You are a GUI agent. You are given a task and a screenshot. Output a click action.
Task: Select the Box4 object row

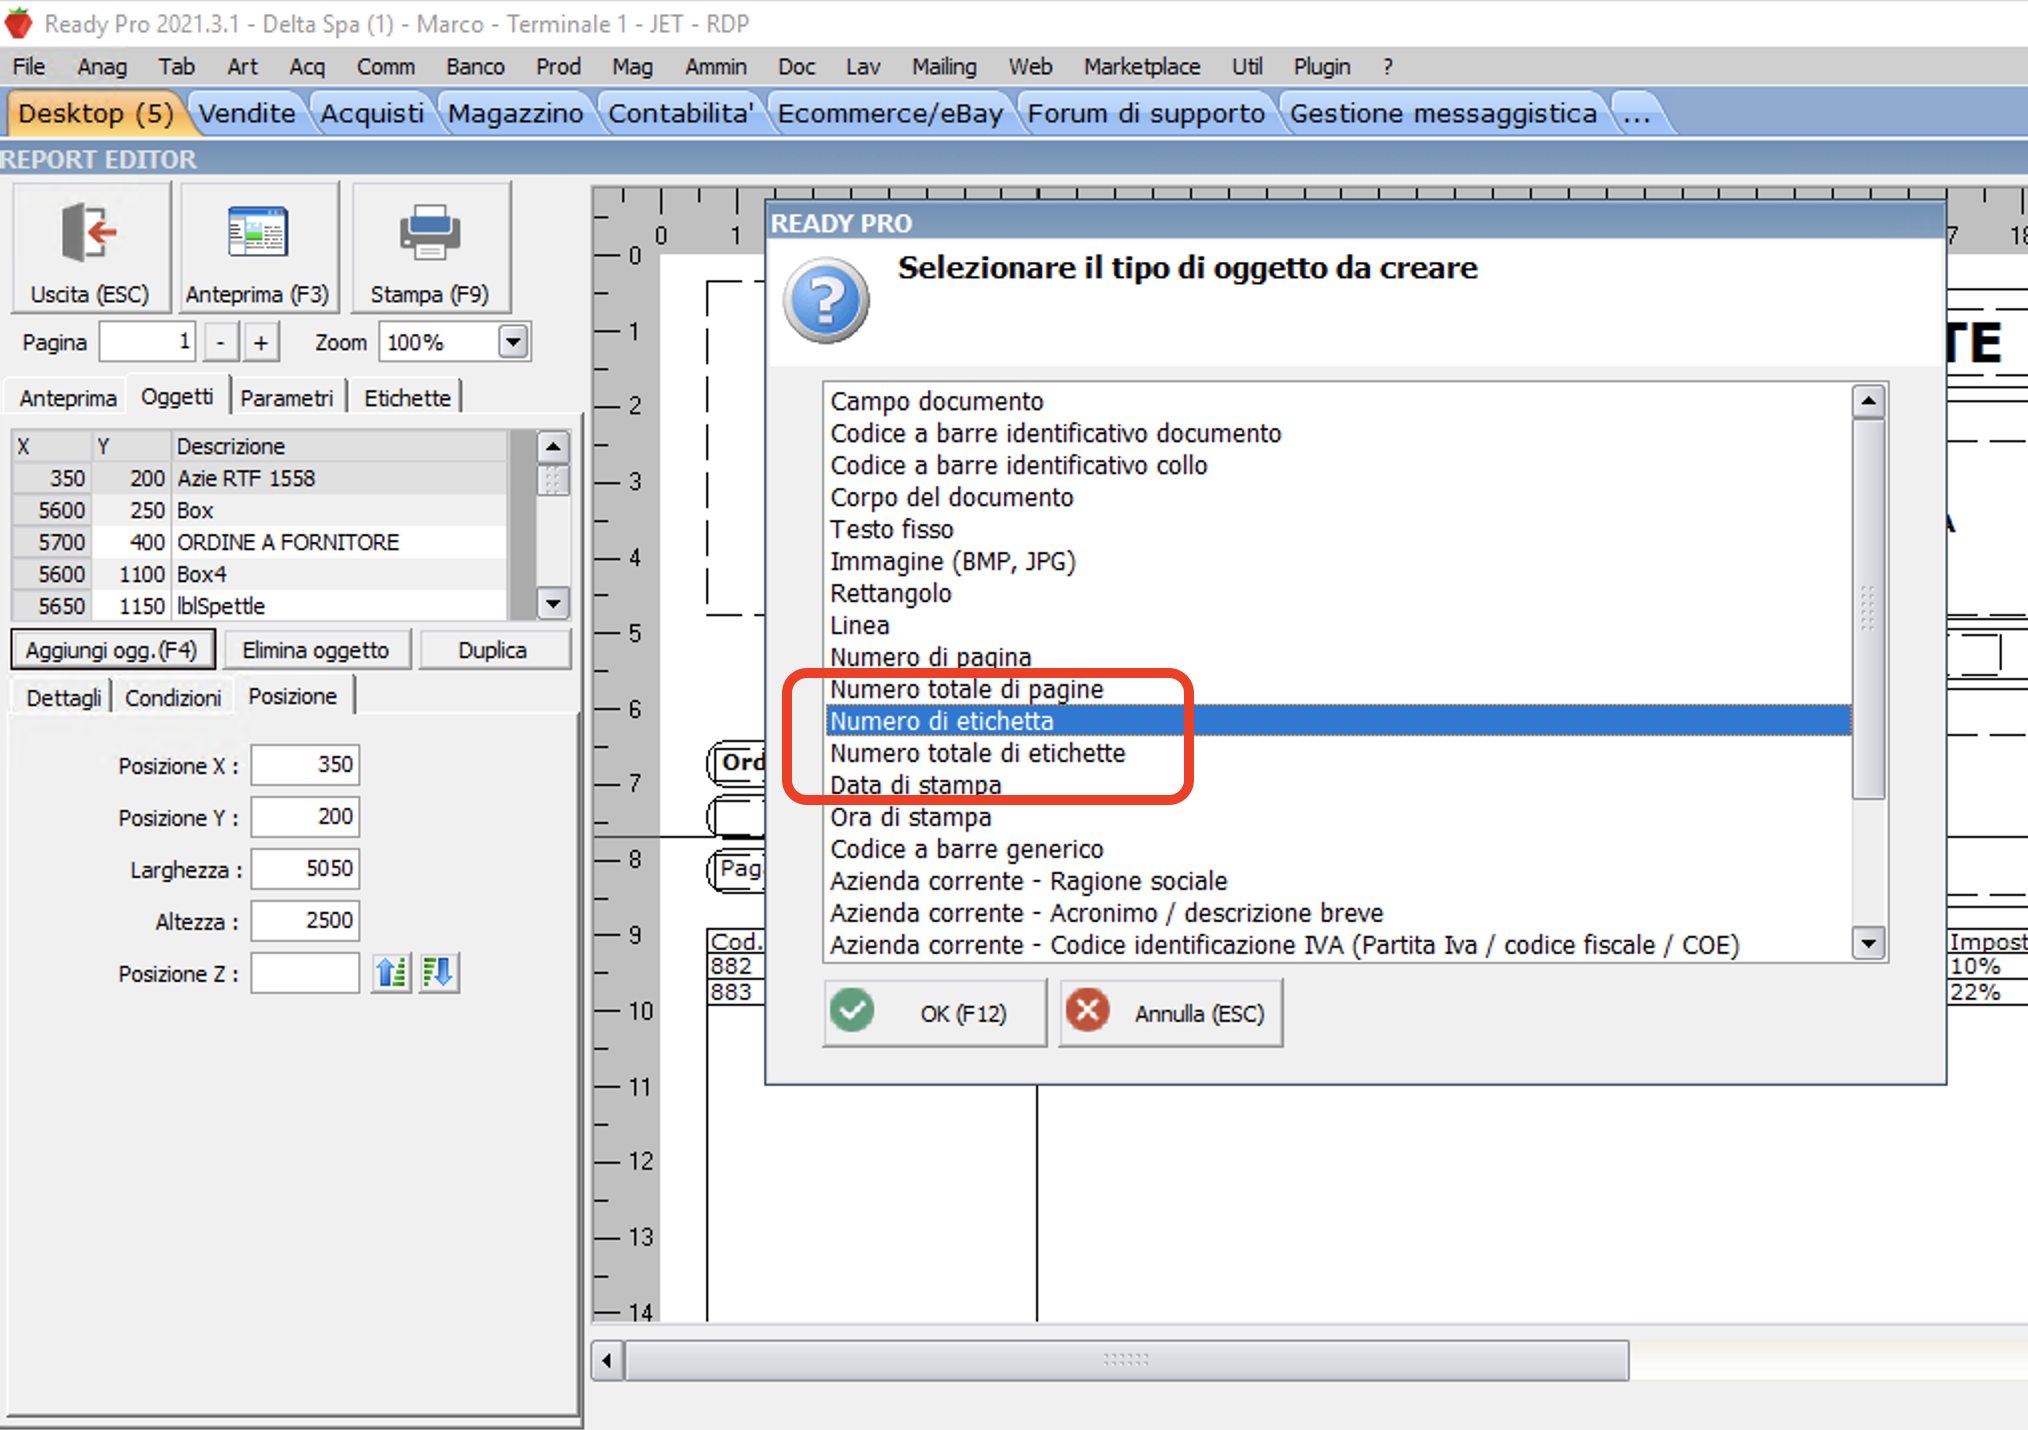pyautogui.click(x=260, y=574)
